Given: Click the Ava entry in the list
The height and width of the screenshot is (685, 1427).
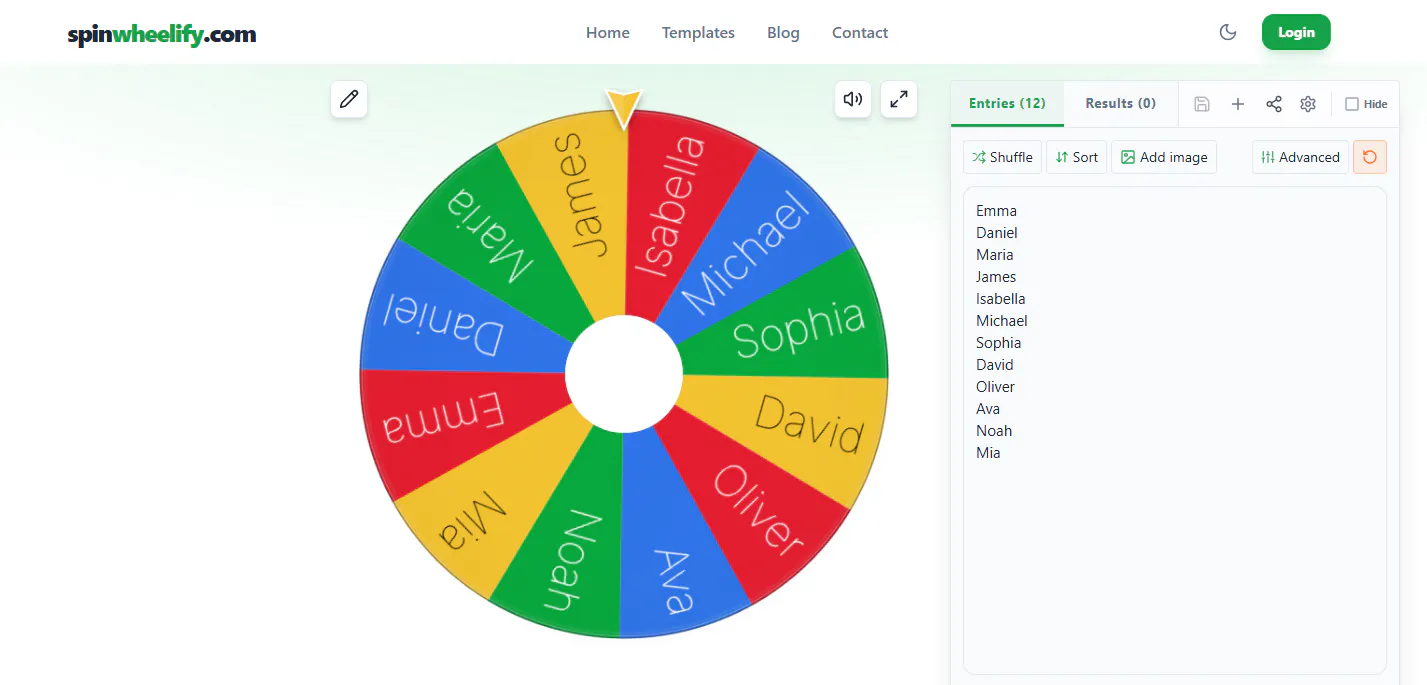Looking at the screenshot, I should 988,409.
